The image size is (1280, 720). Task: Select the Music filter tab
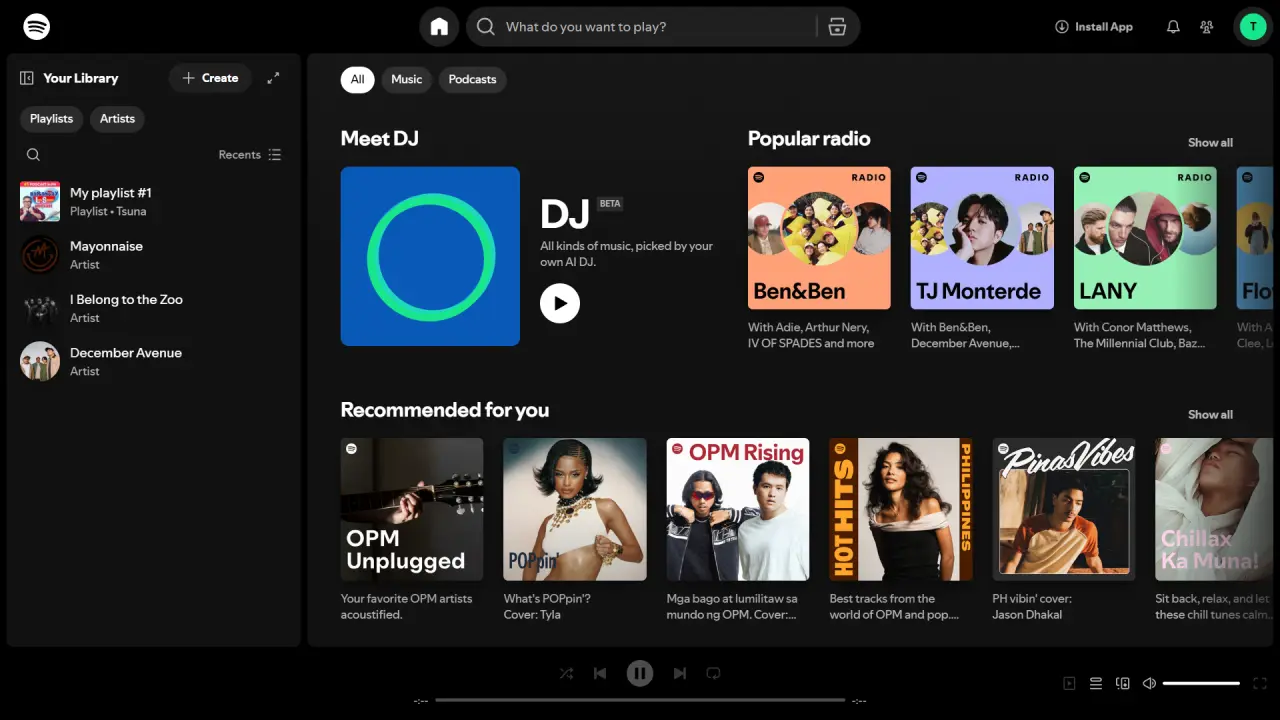tap(406, 80)
